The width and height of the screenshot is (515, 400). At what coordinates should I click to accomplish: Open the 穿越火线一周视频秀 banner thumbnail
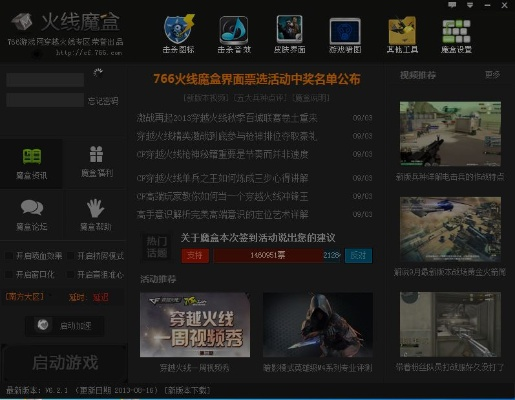pyautogui.click(x=195, y=325)
